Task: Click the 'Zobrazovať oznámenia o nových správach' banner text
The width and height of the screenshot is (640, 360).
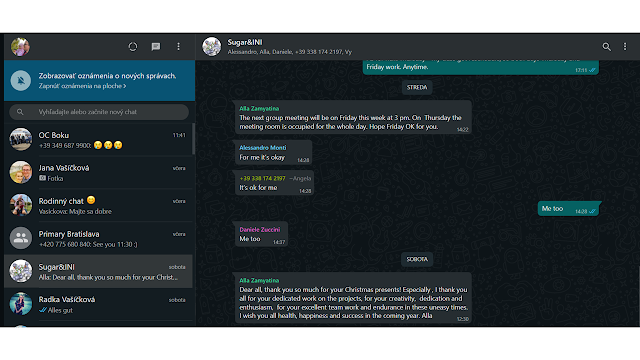Action: [107, 76]
